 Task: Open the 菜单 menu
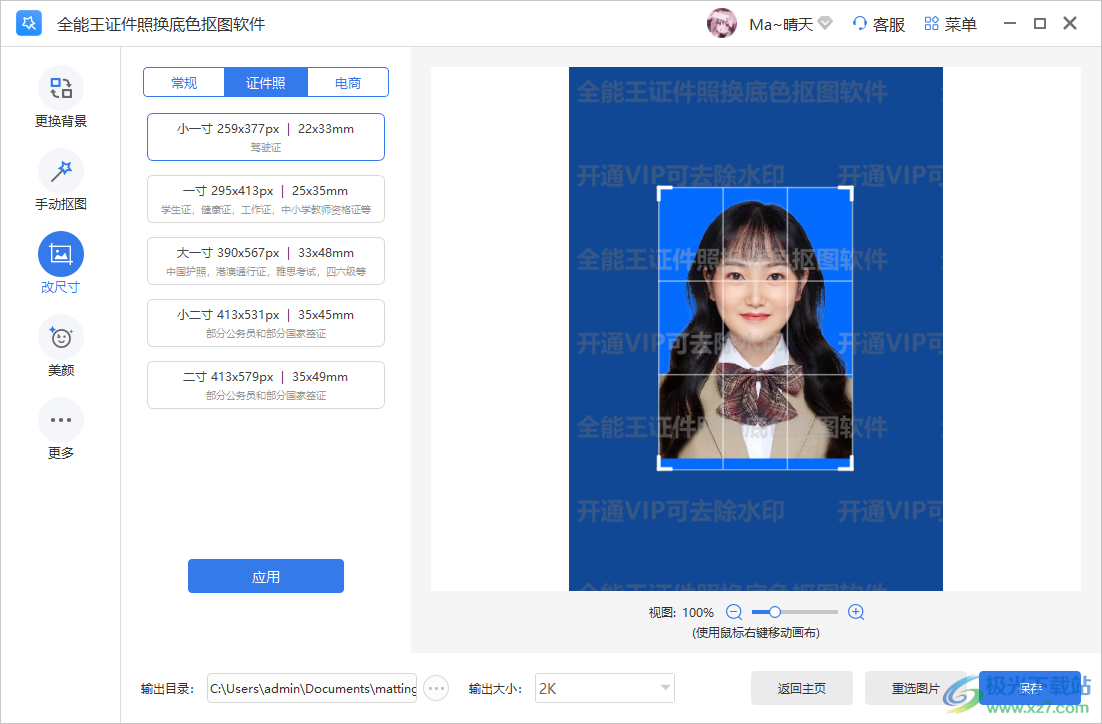pyautogui.click(x=950, y=24)
